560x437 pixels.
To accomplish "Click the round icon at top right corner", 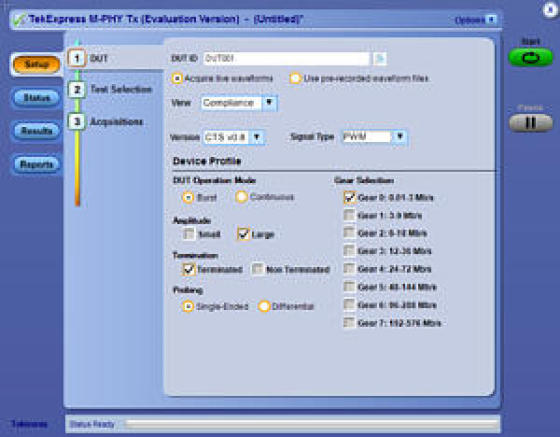I will click(550, 10).
